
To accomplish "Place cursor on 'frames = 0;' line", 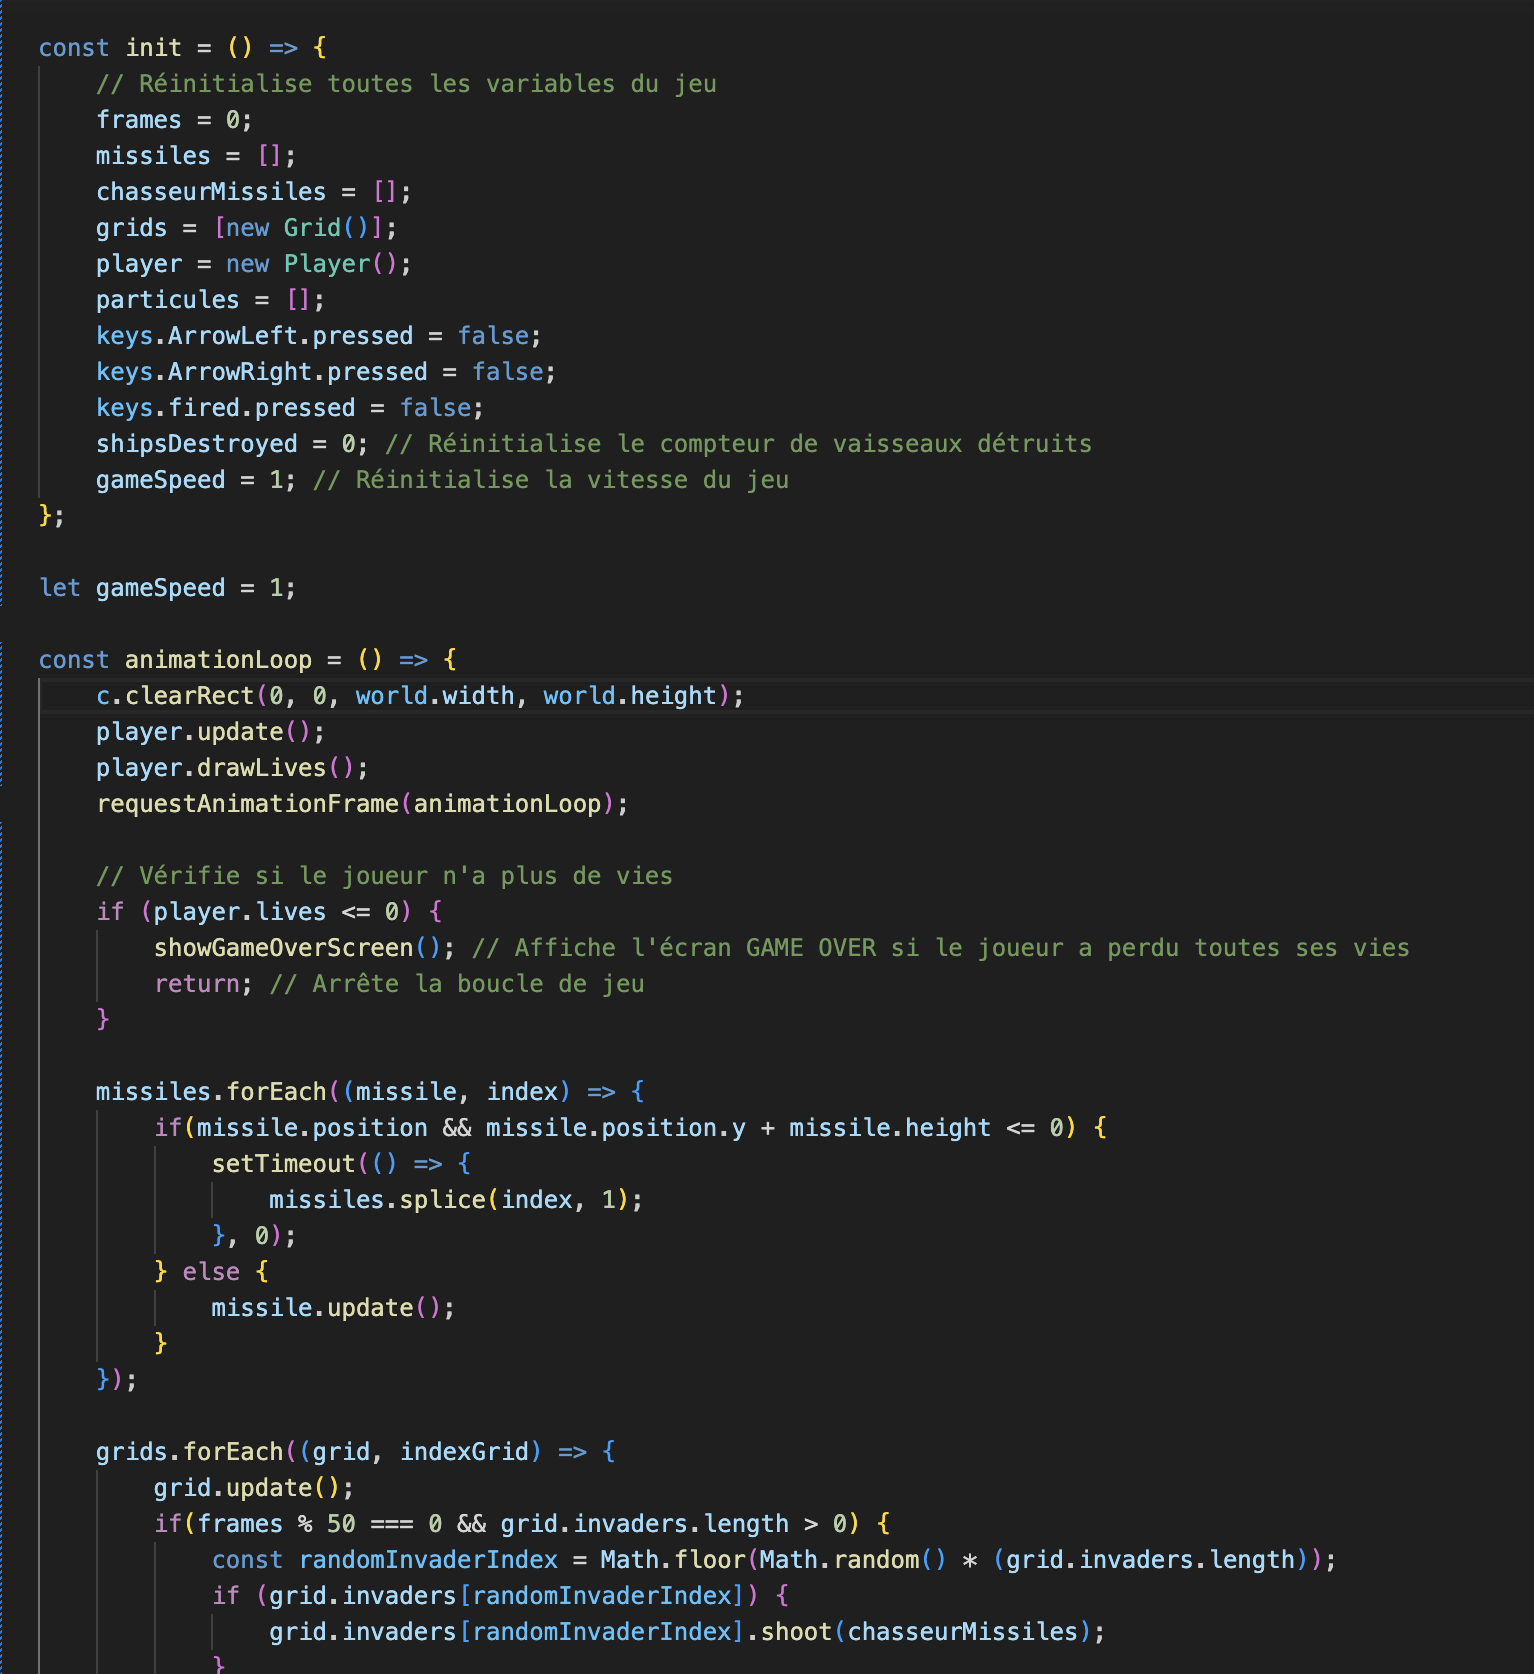I will coord(174,120).
